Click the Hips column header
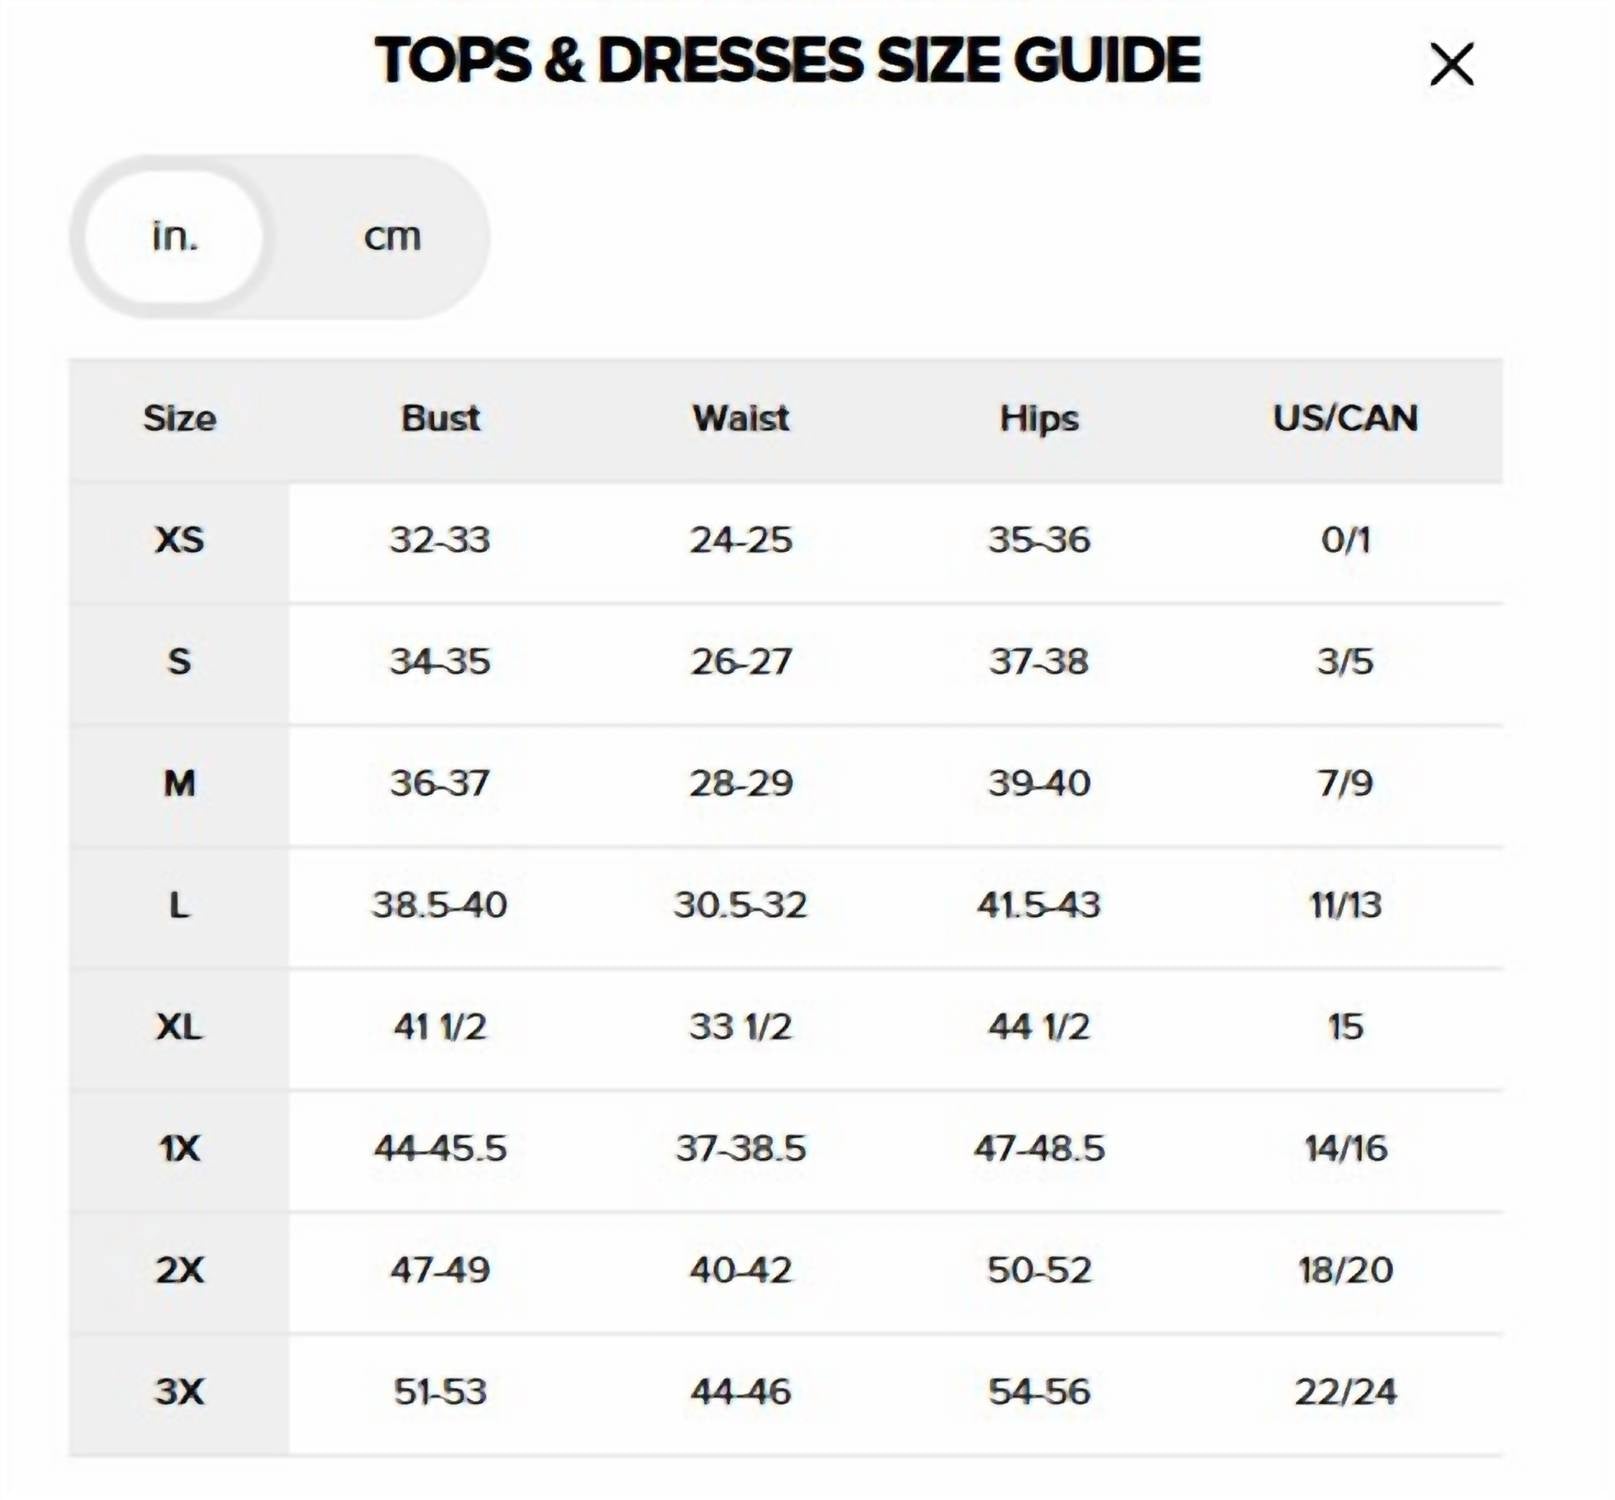The width and height of the screenshot is (1615, 1500). (x=1039, y=419)
